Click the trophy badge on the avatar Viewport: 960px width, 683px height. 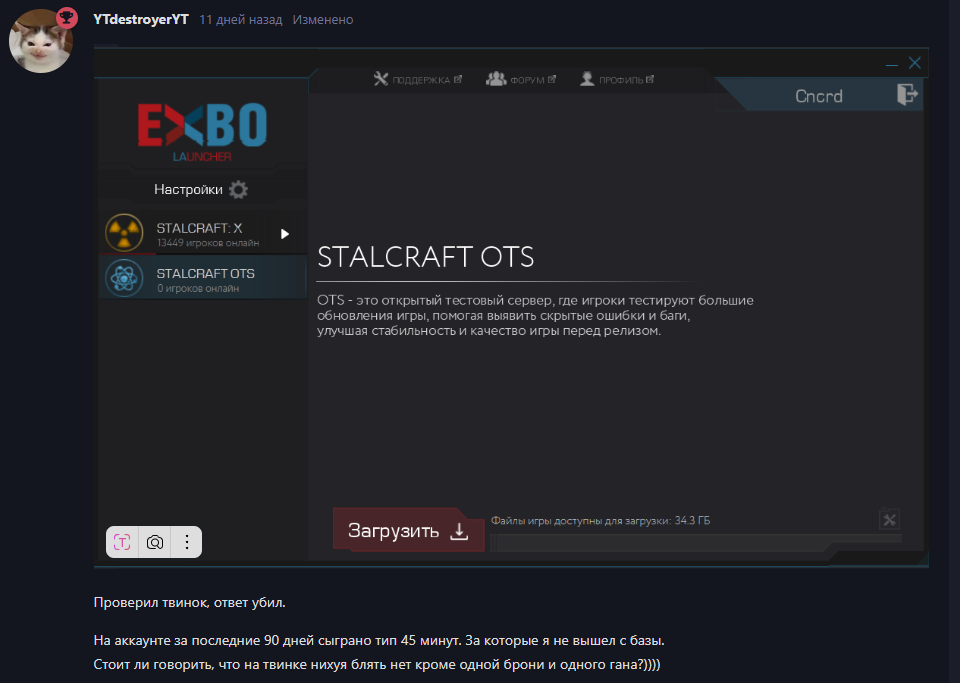(67, 18)
